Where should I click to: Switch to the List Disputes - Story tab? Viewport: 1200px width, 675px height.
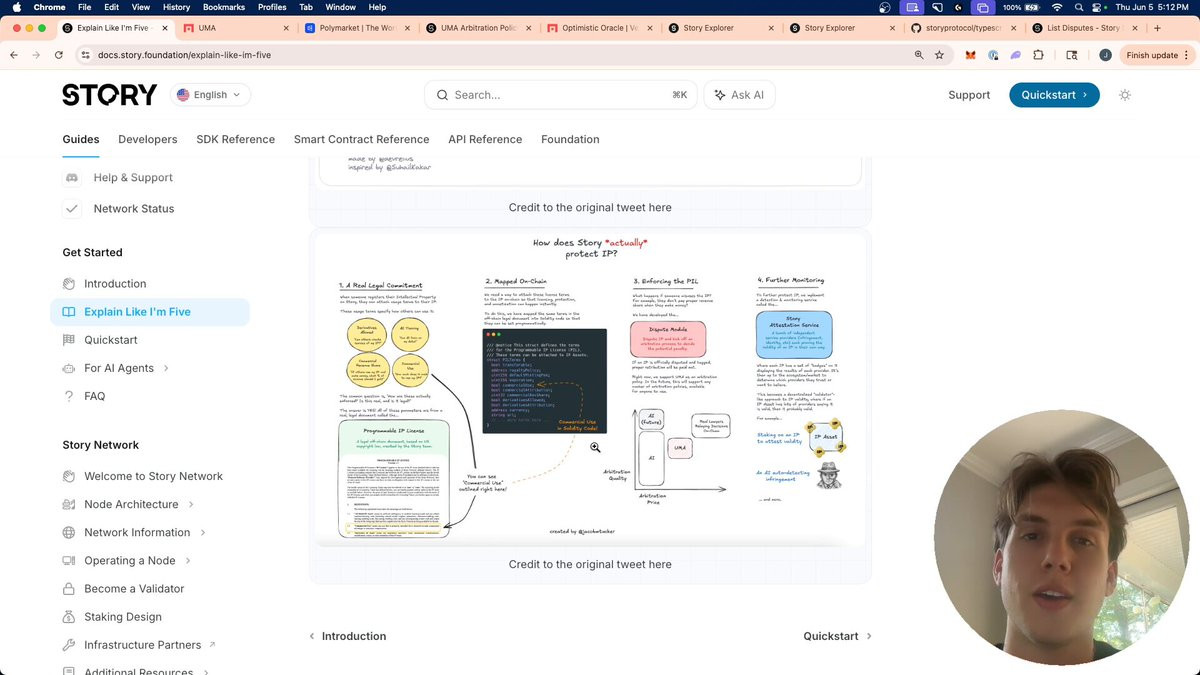1085,28
